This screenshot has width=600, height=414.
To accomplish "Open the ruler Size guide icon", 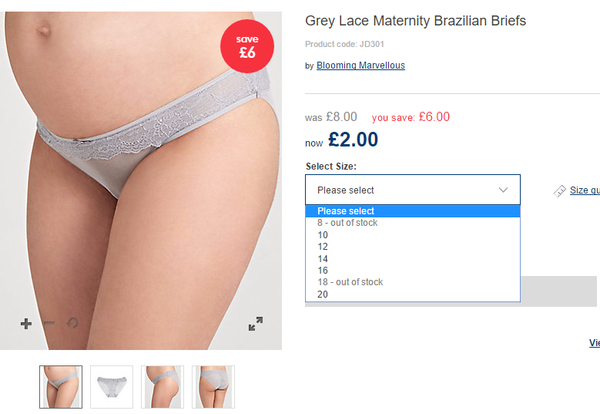I will (560, 191).
